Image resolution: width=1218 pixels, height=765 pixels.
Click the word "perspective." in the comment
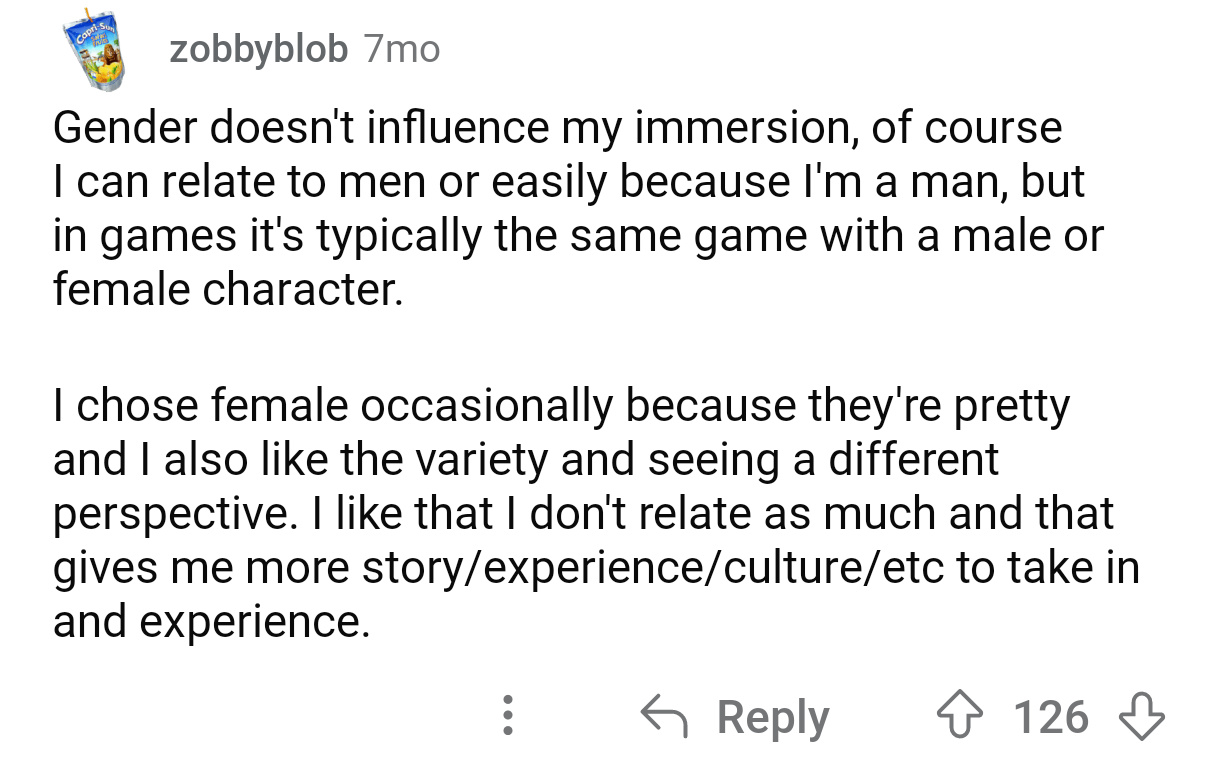coord(172,515)
